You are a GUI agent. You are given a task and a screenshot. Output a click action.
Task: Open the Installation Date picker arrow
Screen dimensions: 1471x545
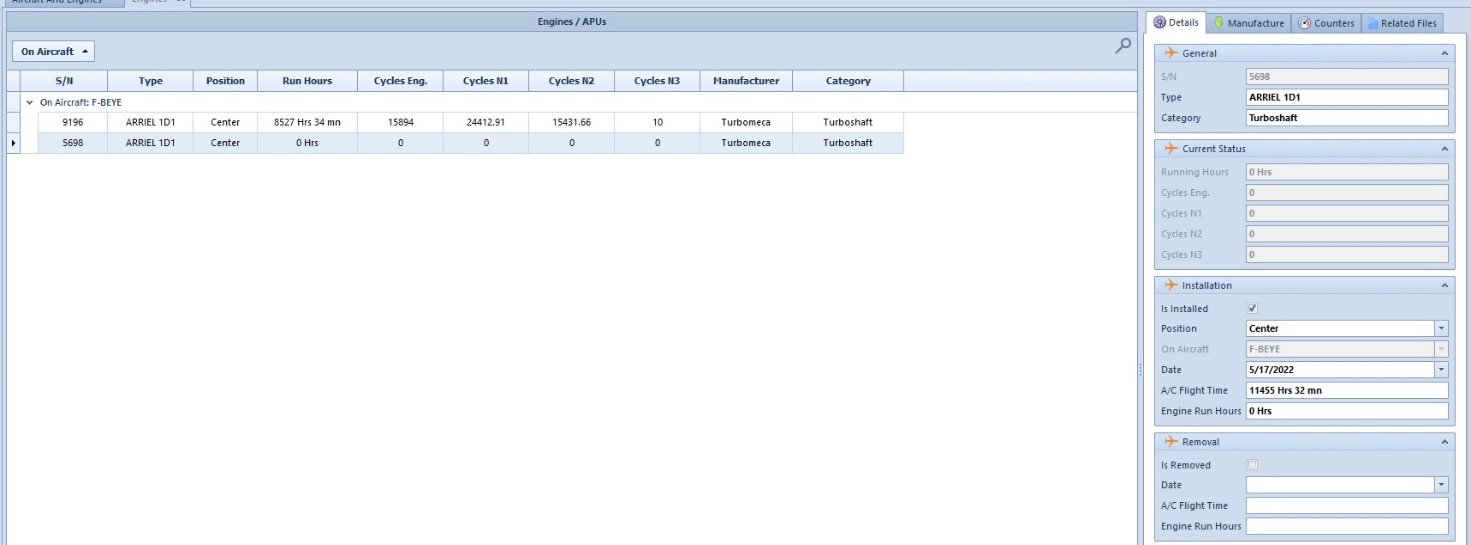tap(1441, 369)
